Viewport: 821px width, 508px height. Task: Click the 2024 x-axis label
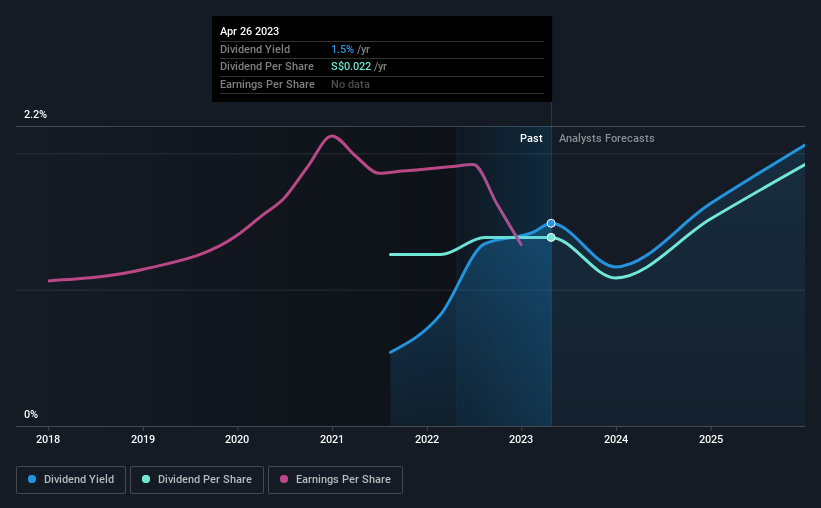pyautogui.click(x=616, y=439)
